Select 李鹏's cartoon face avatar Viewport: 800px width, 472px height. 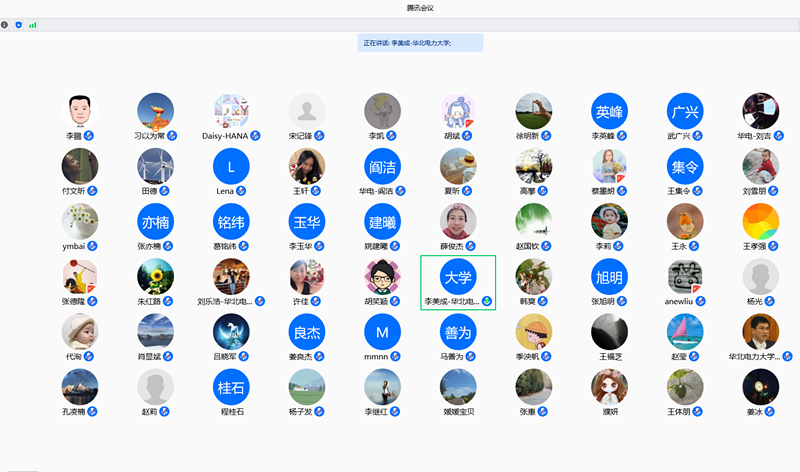pyautogui.click(x=80, y=111)
